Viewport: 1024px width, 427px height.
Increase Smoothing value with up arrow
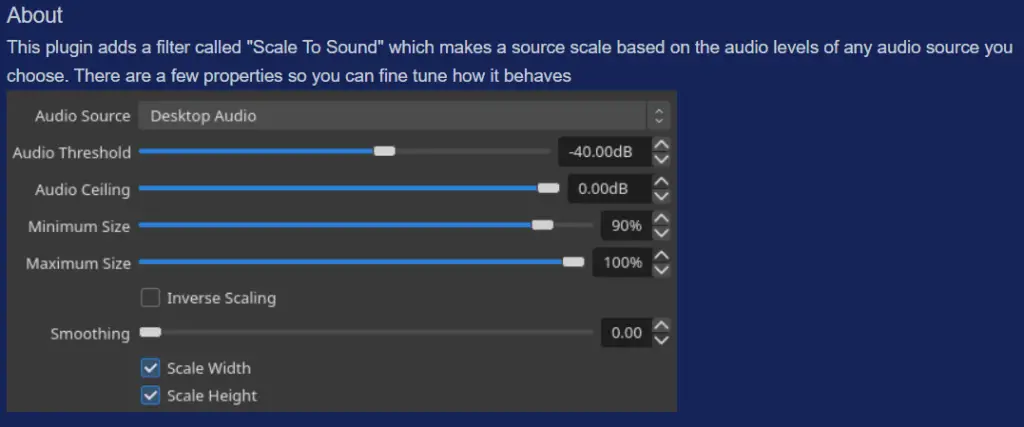662,325
